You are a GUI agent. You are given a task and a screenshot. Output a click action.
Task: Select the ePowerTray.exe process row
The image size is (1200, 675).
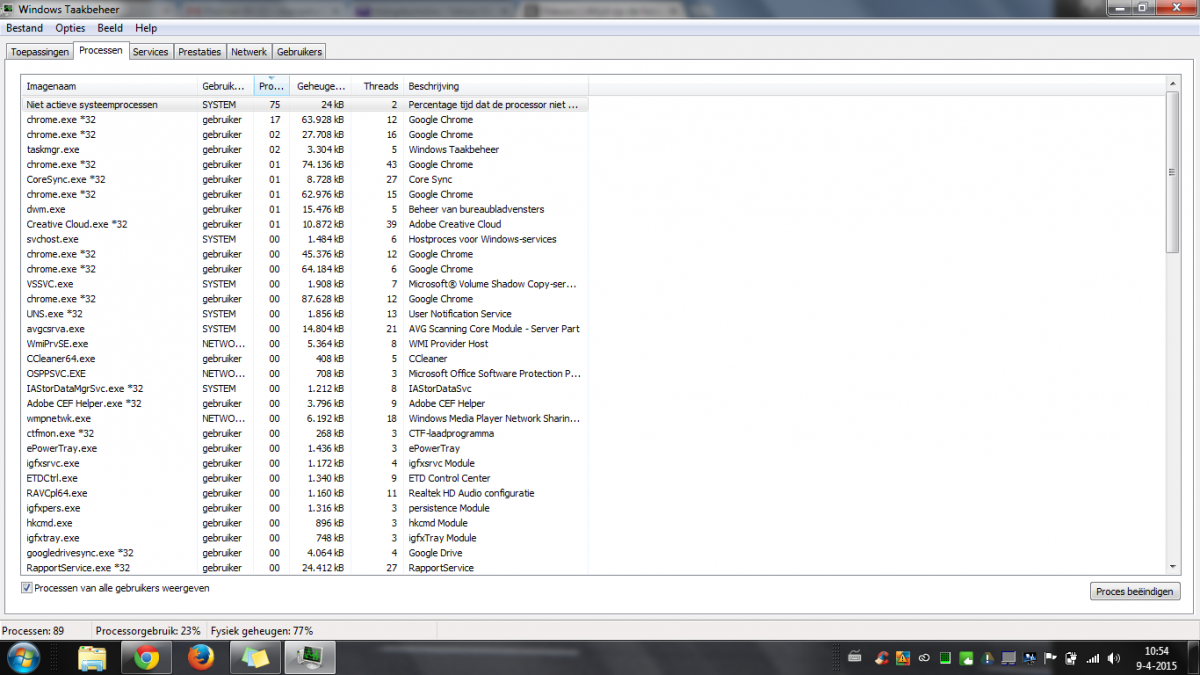[304, 448]
